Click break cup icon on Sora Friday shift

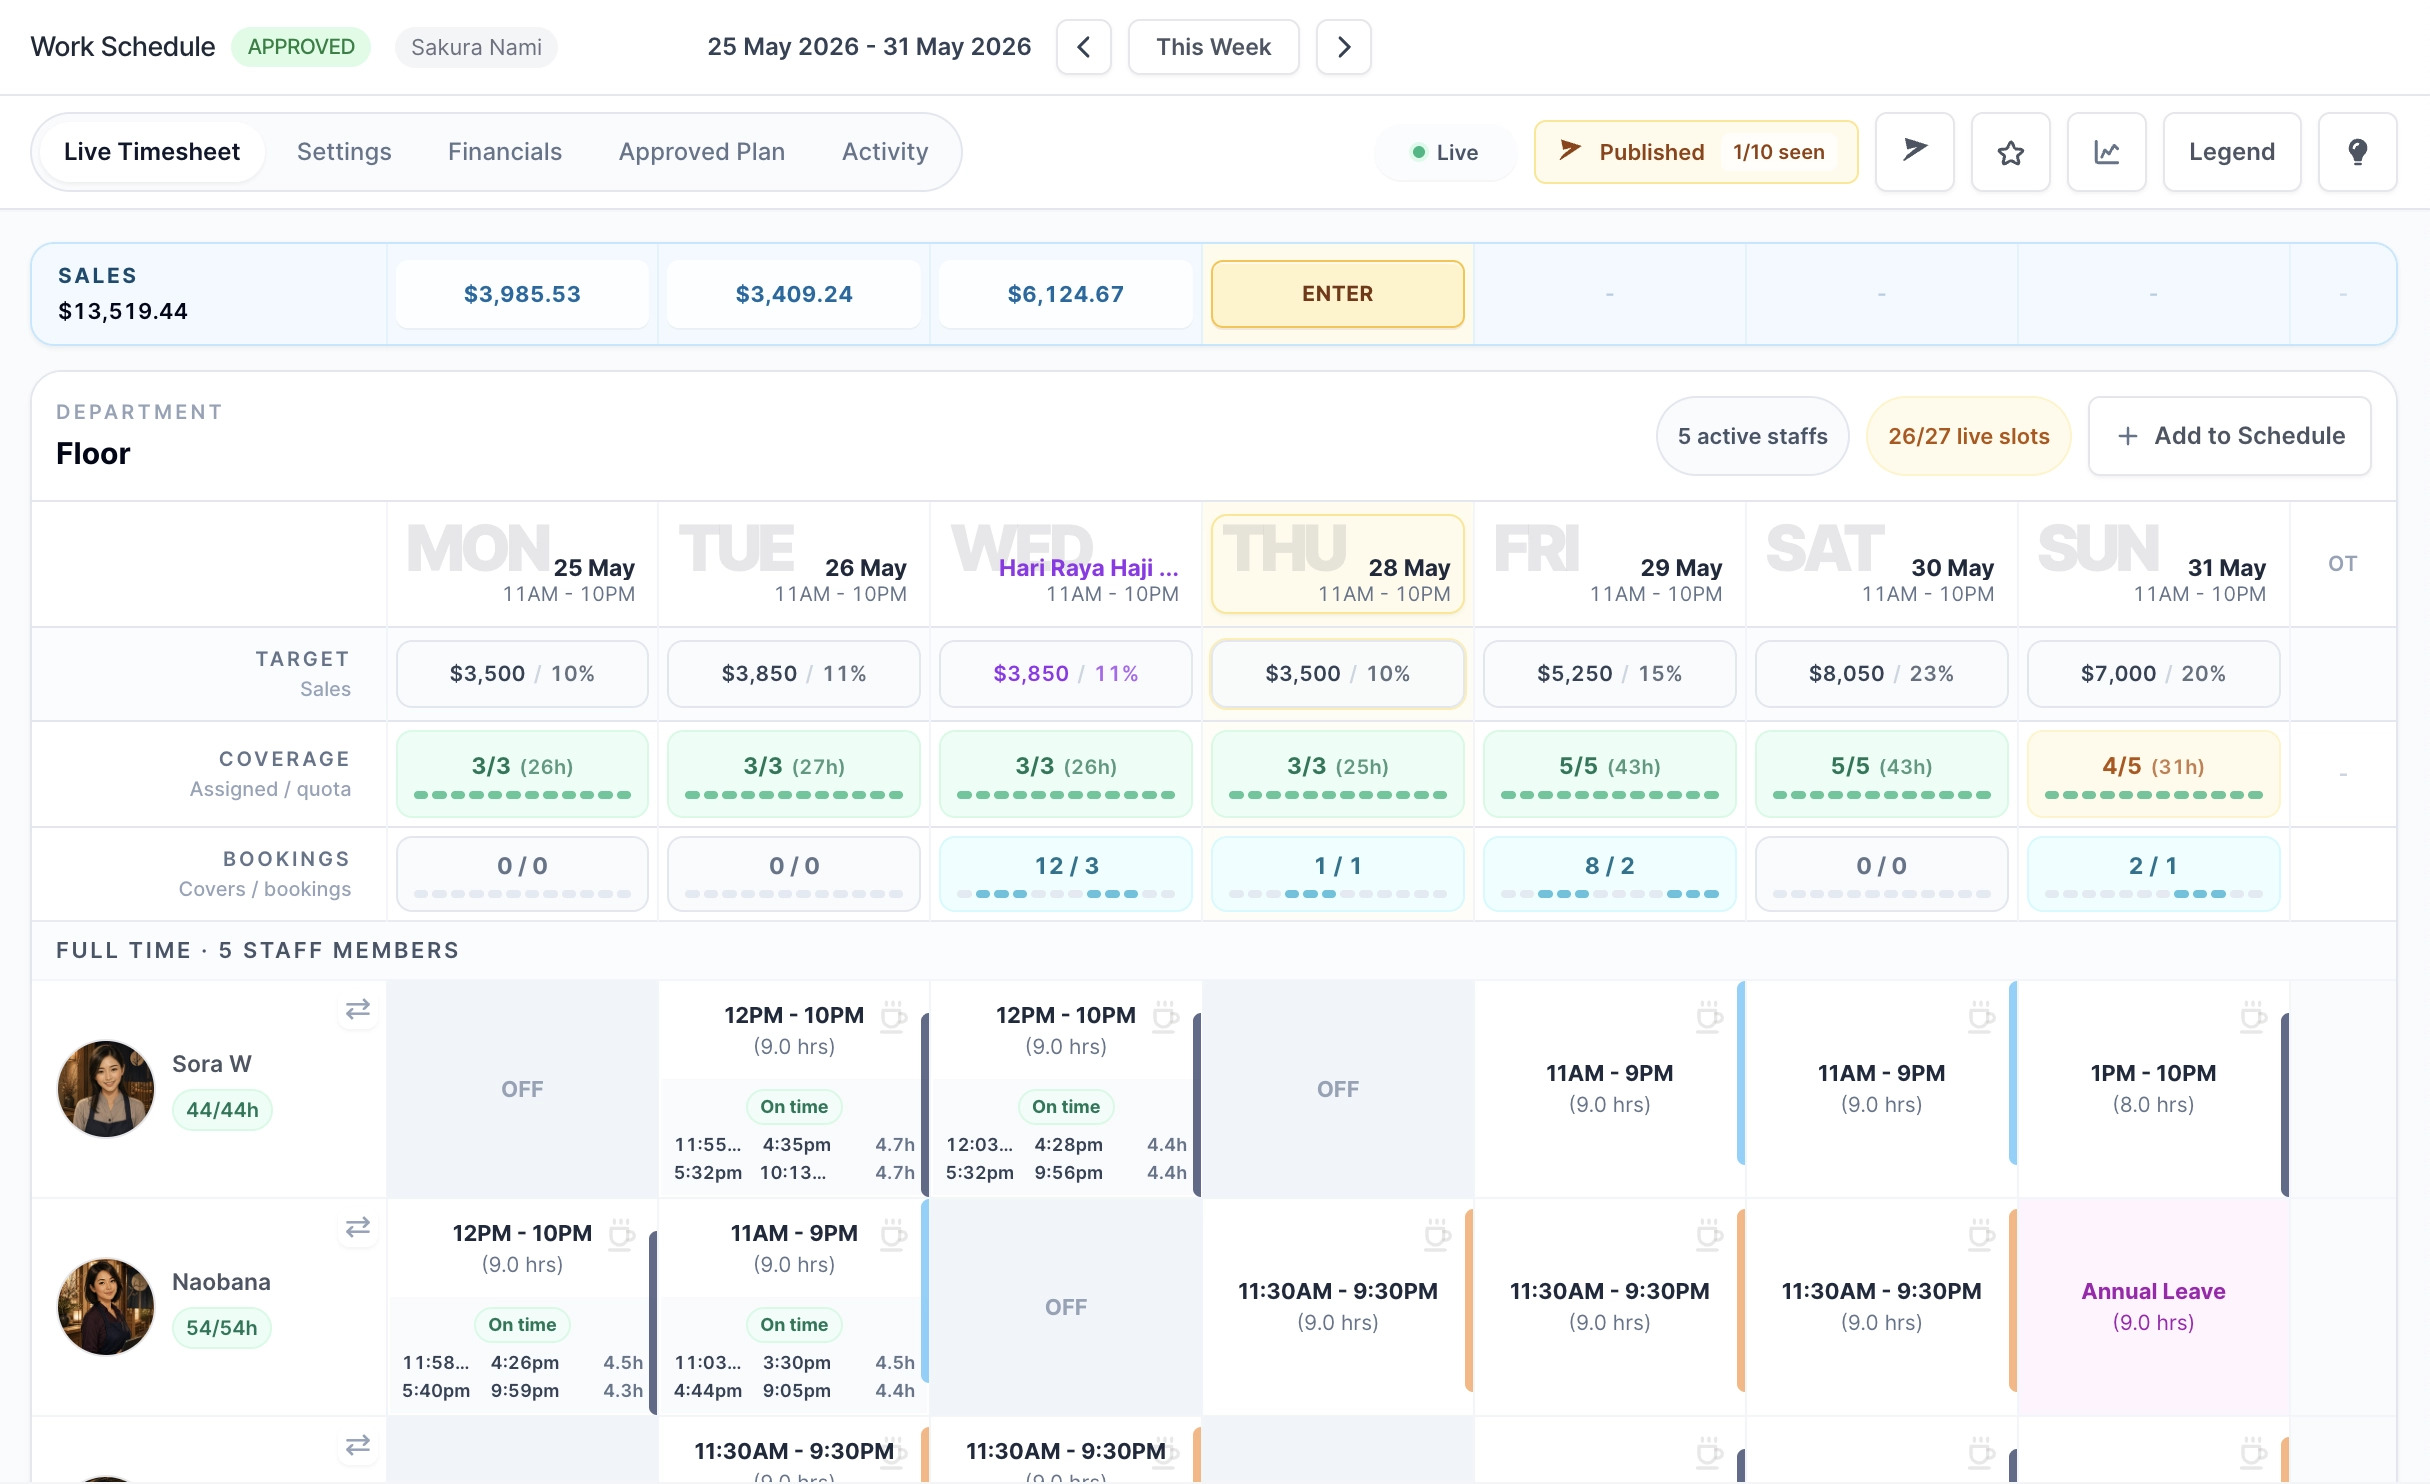(1709, 1016)
